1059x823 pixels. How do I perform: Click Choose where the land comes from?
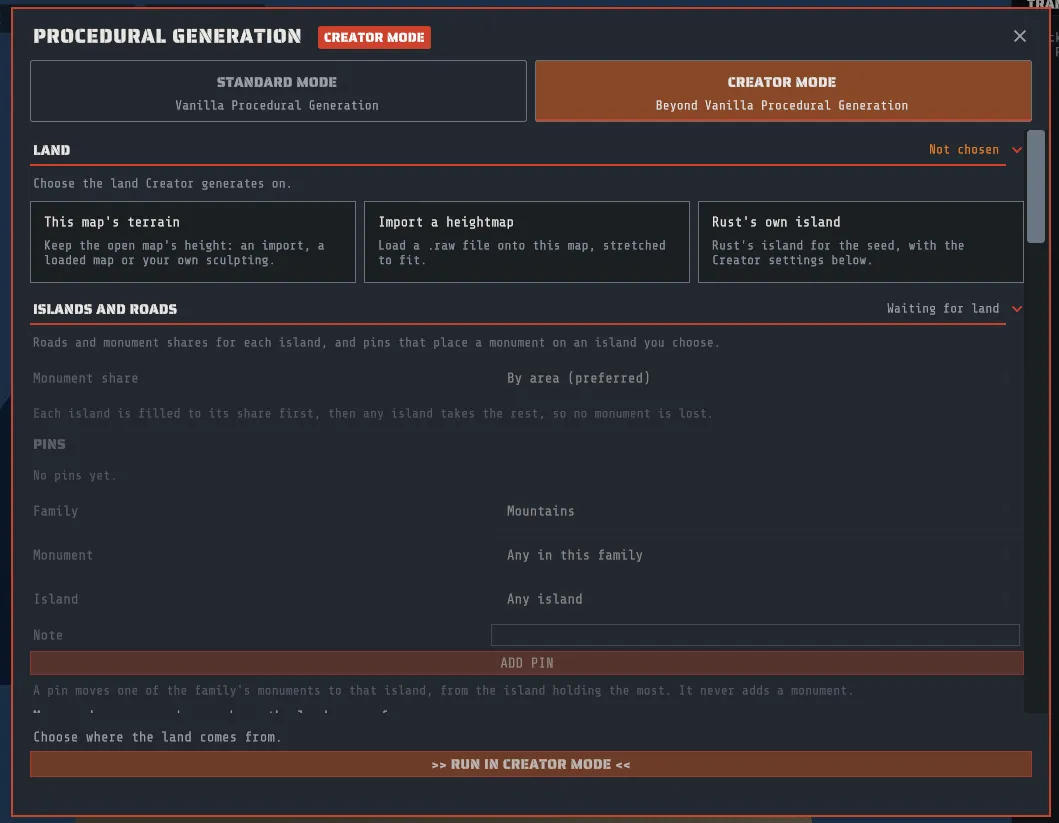tap(157, 737)
